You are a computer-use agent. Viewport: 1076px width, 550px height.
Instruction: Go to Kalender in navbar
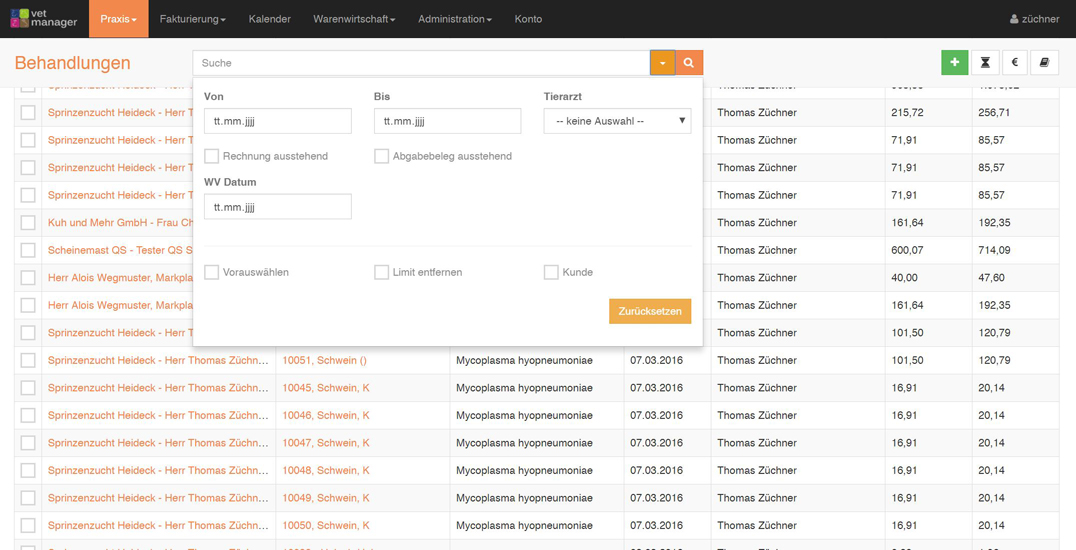pyautogui.click(x=269, y=19)
